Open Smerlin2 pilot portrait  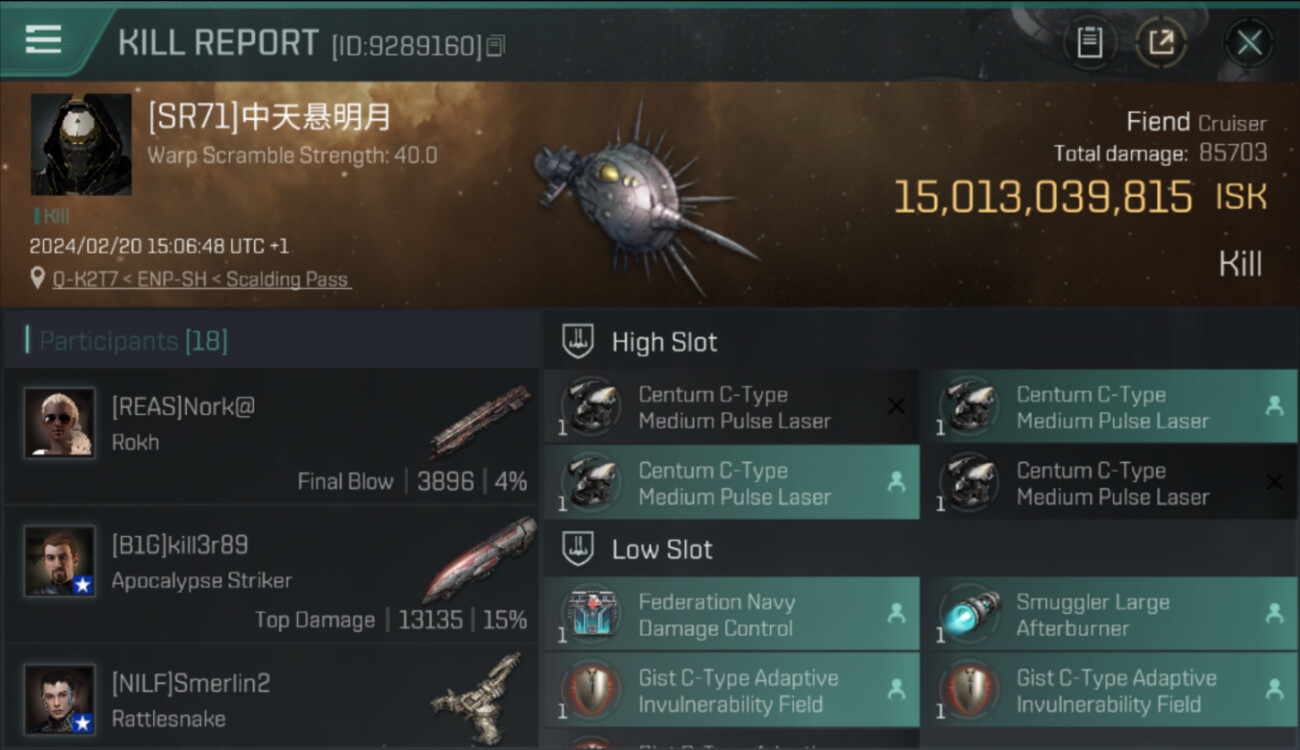click(60, 699)
